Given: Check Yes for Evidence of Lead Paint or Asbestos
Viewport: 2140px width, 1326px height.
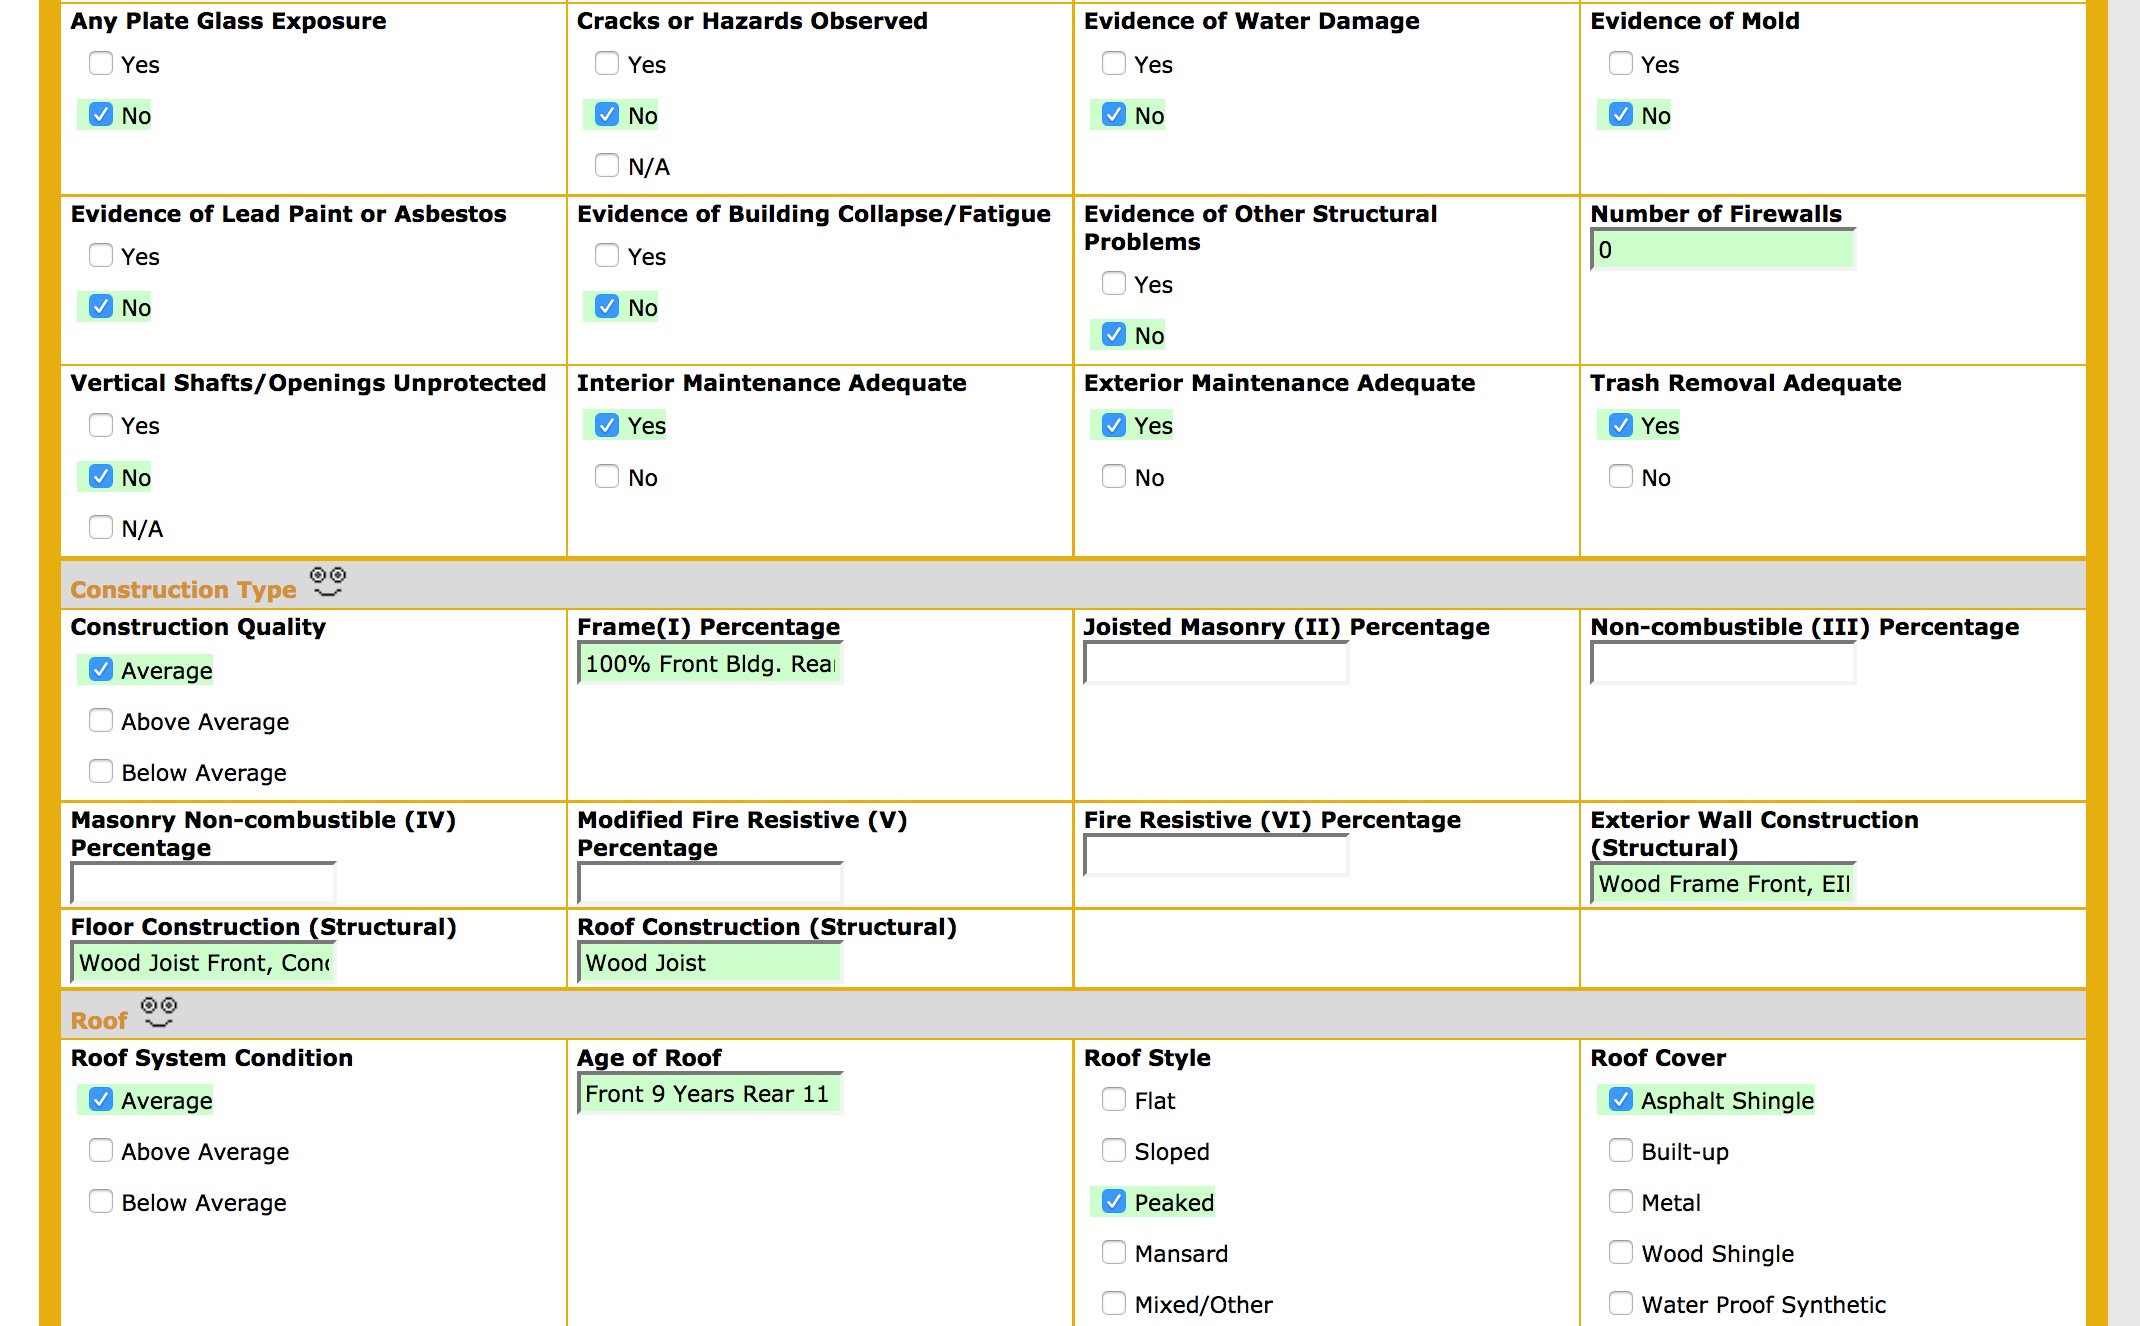Looking at the screenshot, I should (100, 256).
